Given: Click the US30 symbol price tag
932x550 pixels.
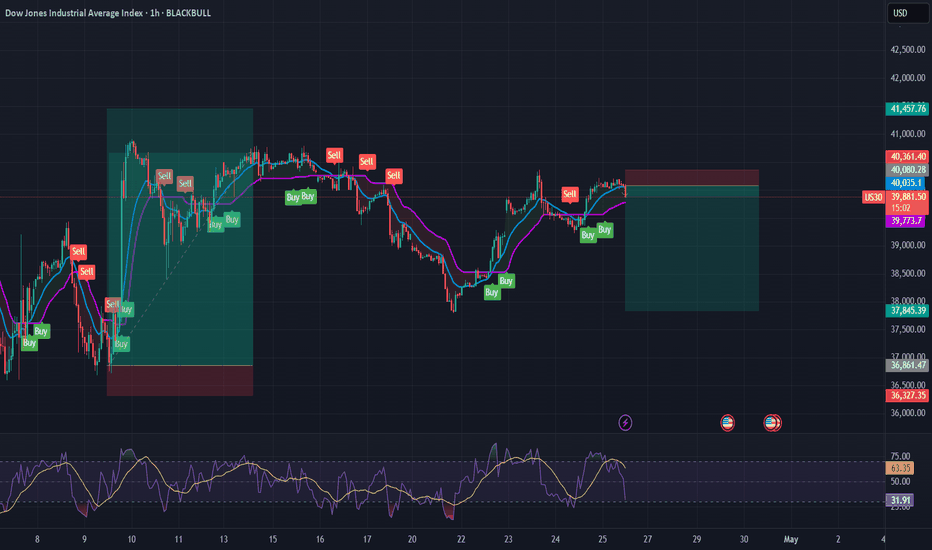Looking at the screenshot, I should [x=873, y=197].
